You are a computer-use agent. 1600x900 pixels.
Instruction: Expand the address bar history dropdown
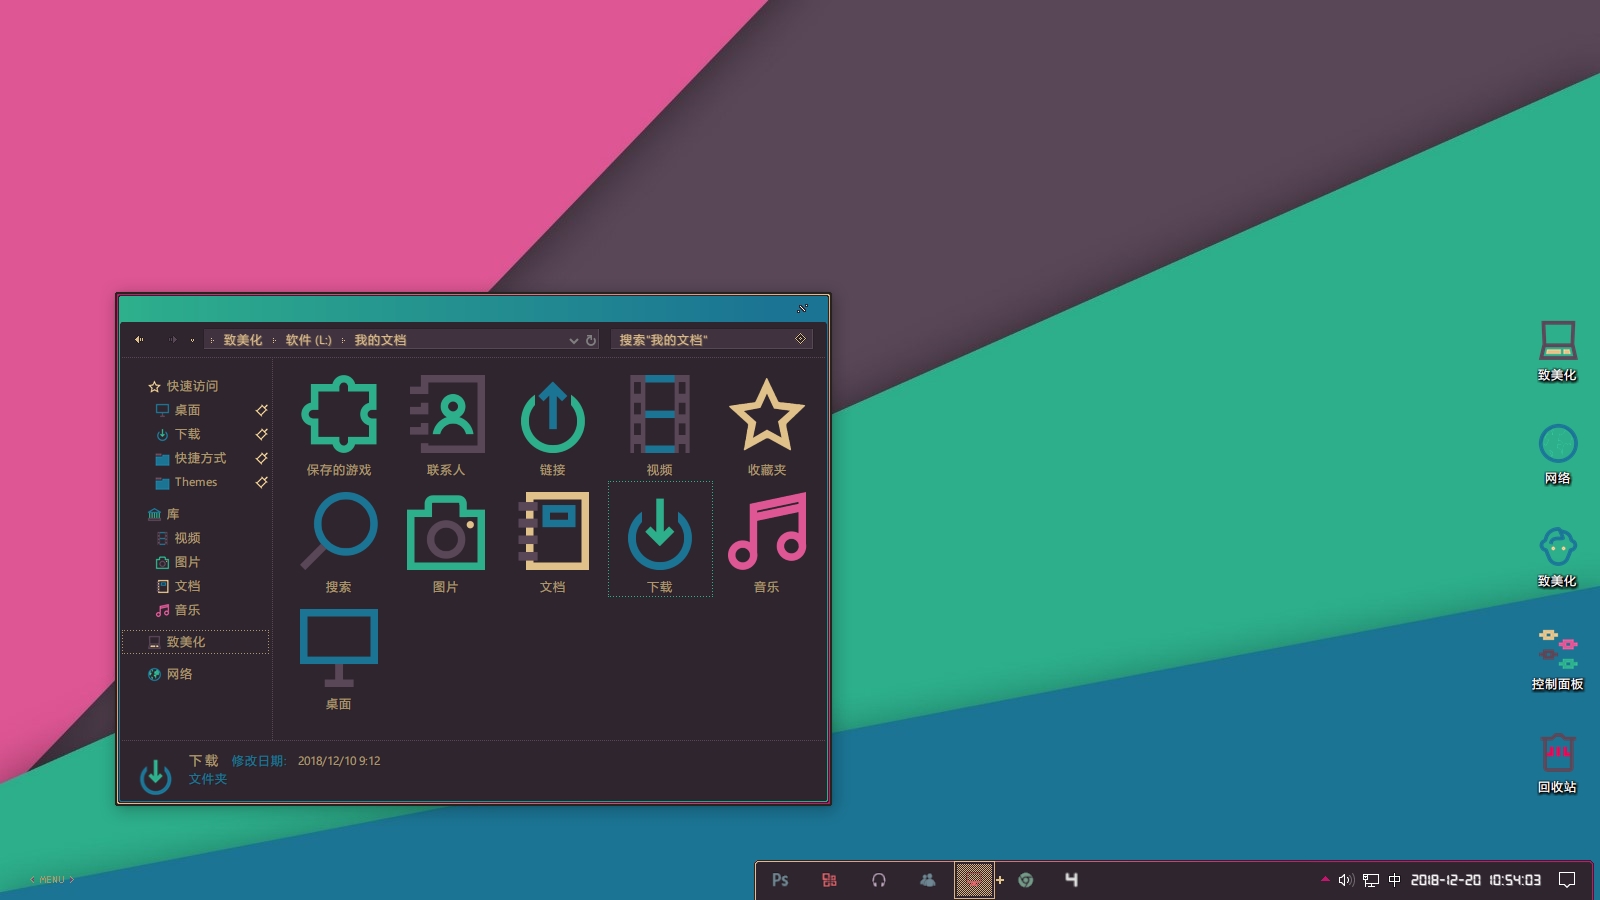(574, 340)
